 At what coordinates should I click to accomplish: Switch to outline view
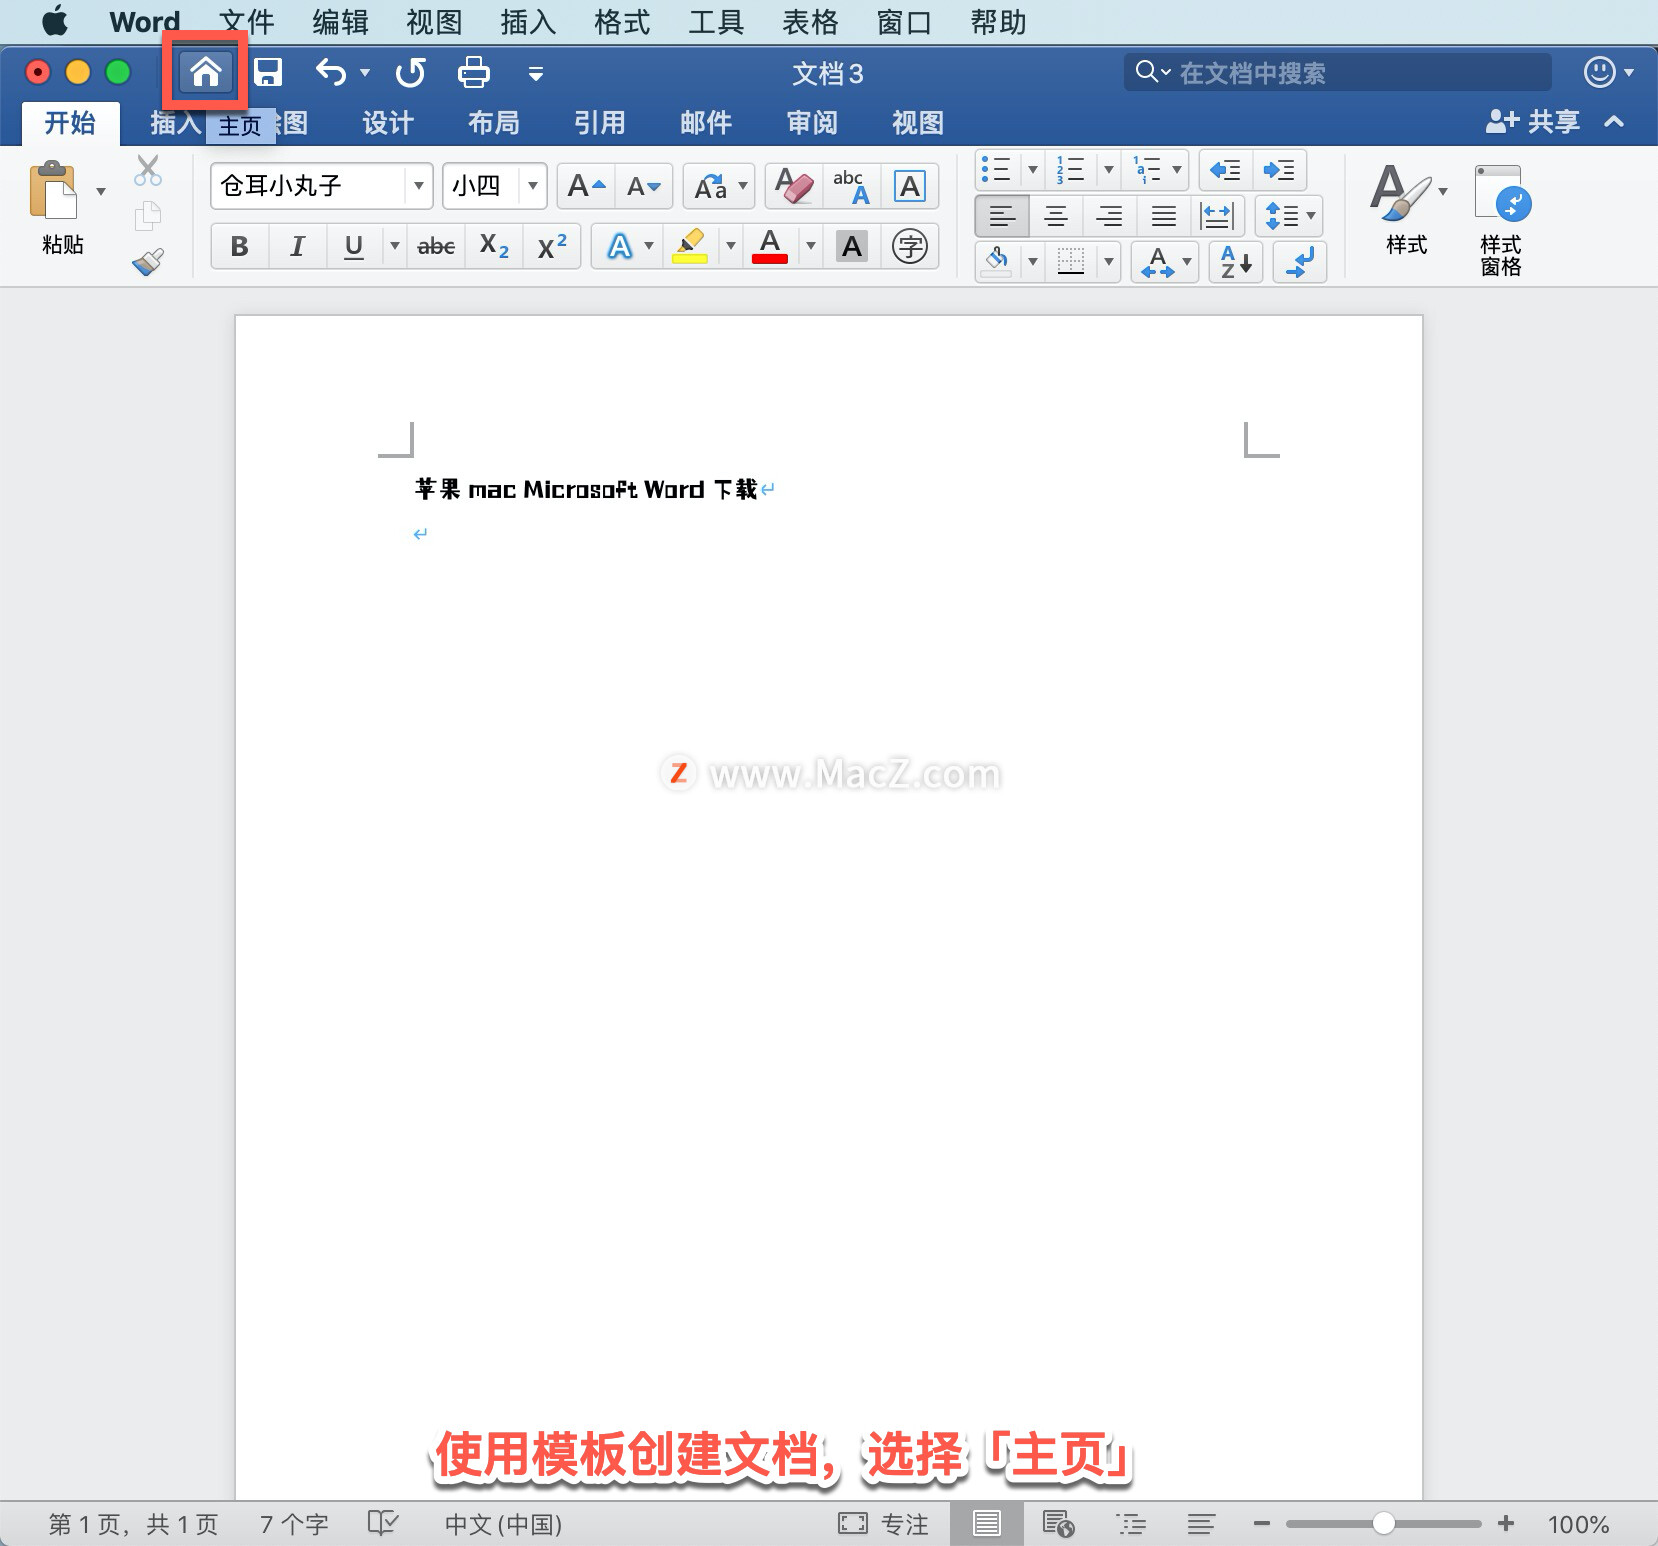tap(1131, 1523)
